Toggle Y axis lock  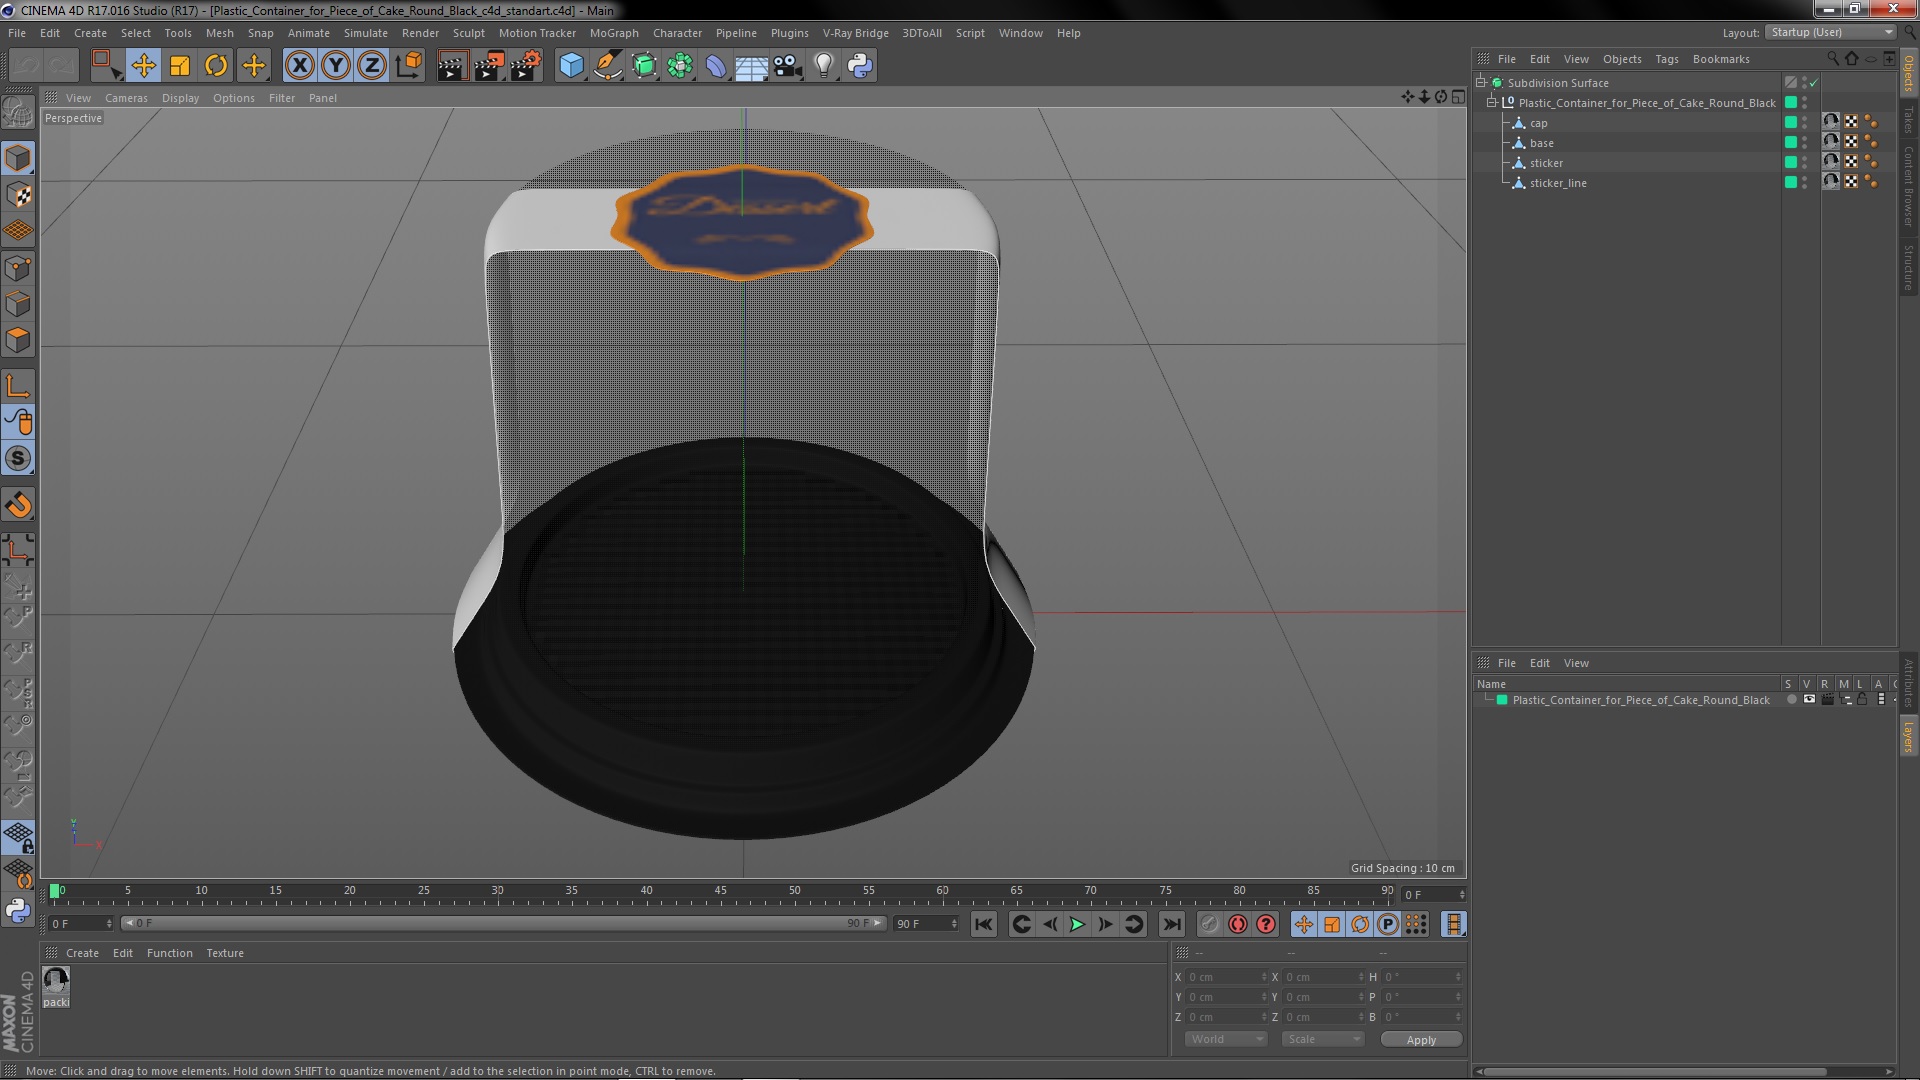coord(336,66)
